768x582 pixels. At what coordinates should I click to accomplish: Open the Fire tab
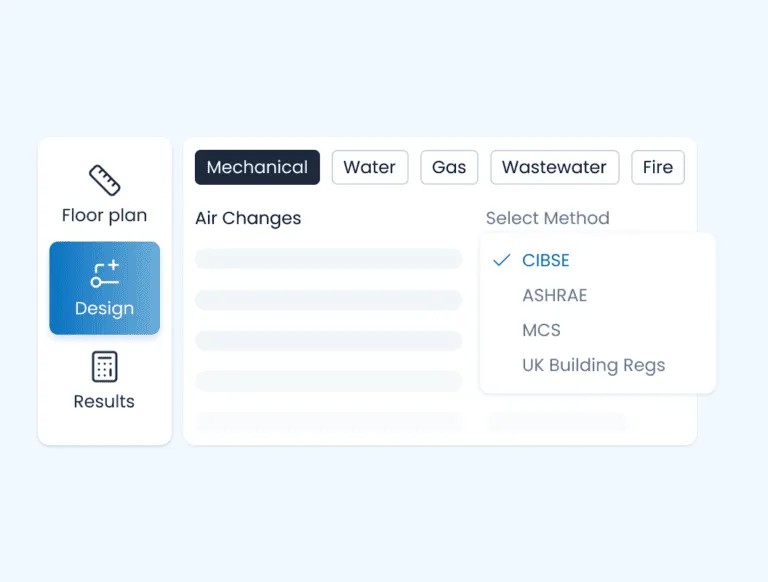658,167
